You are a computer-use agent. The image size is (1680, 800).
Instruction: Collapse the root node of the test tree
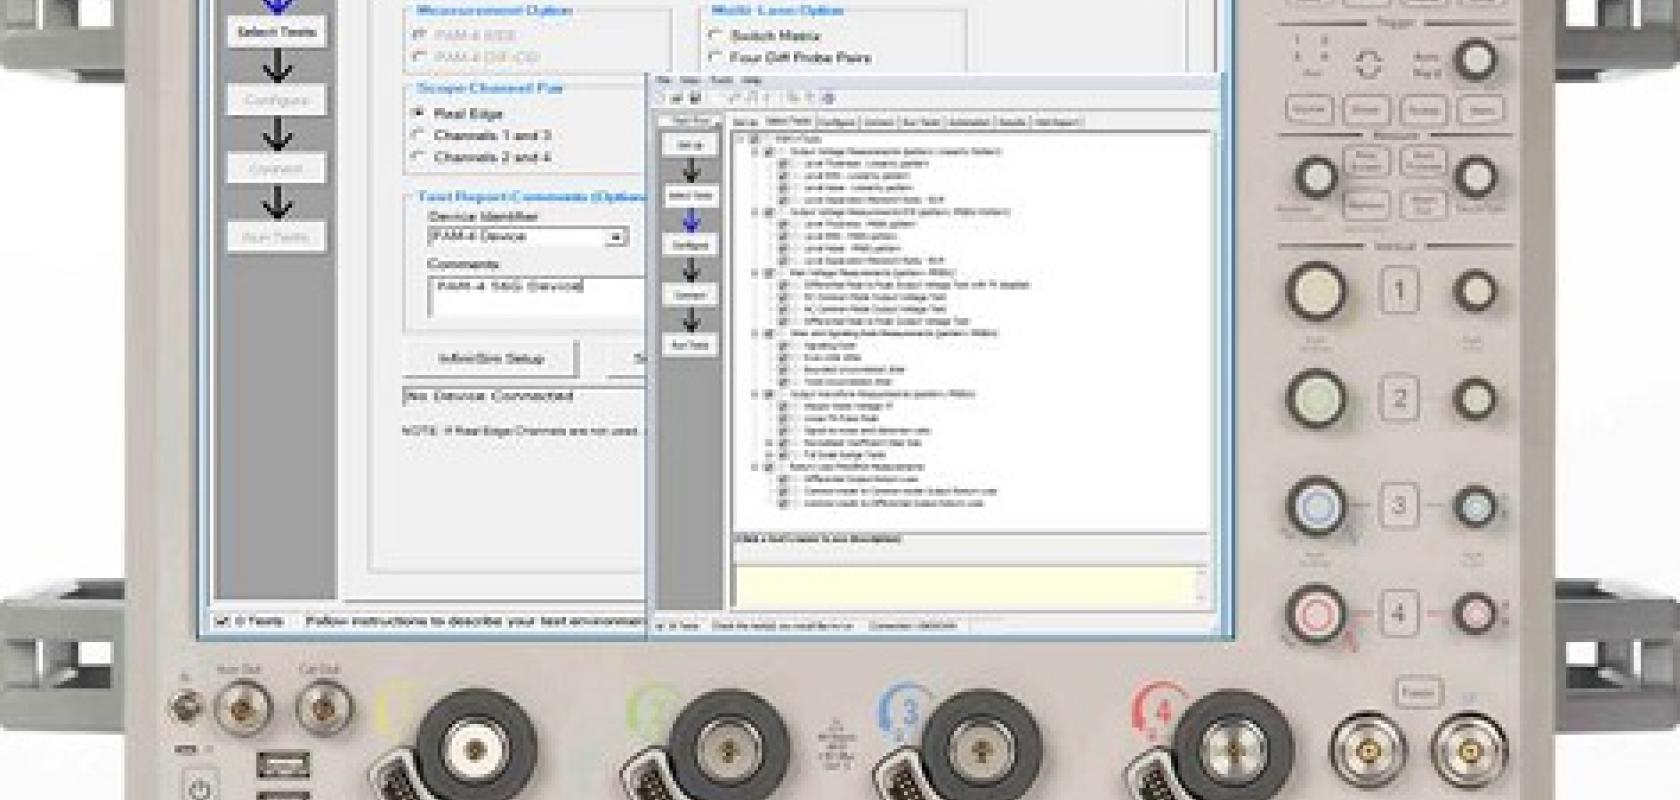[742, 140]
